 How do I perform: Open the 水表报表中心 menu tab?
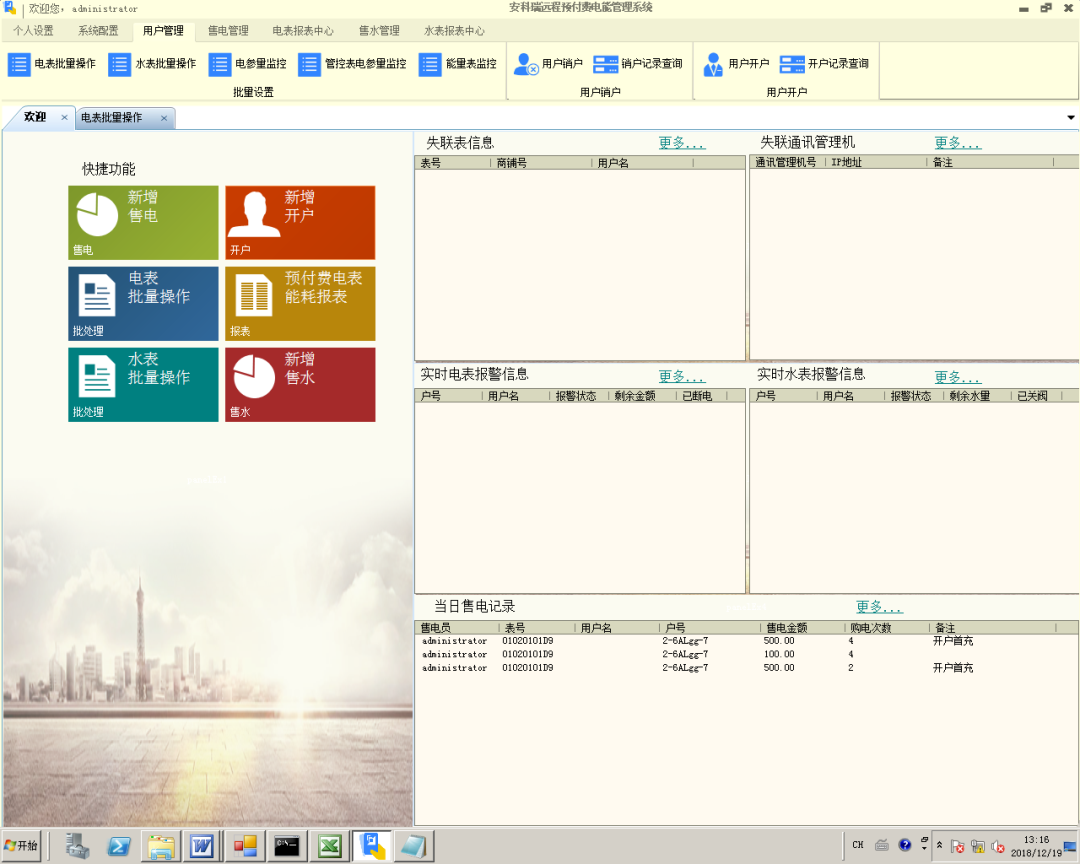pos(455,31)
